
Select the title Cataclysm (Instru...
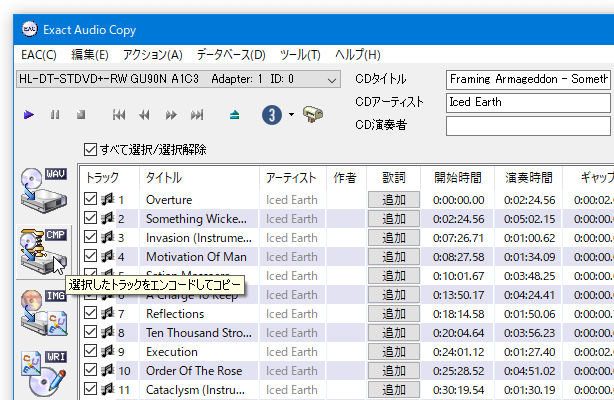point(195,390)
